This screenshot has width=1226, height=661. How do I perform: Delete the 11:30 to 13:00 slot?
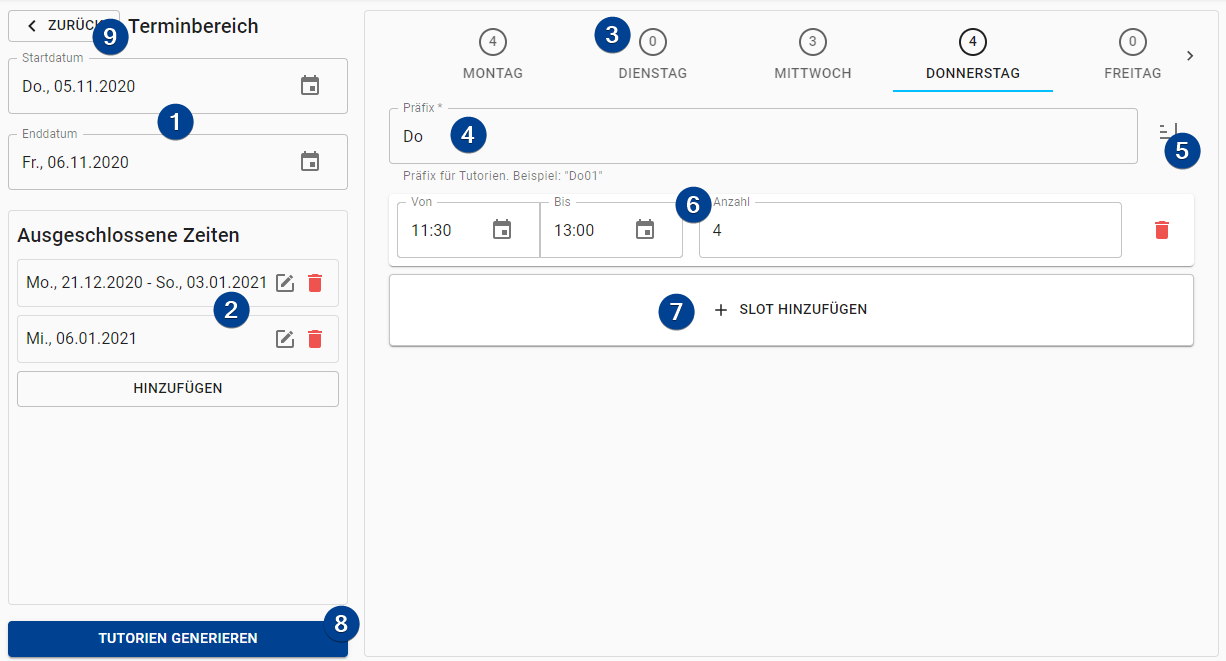point(1162,230)
